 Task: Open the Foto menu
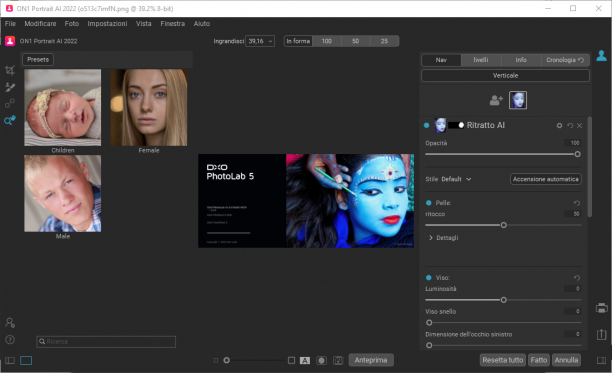tap(72, 24)
